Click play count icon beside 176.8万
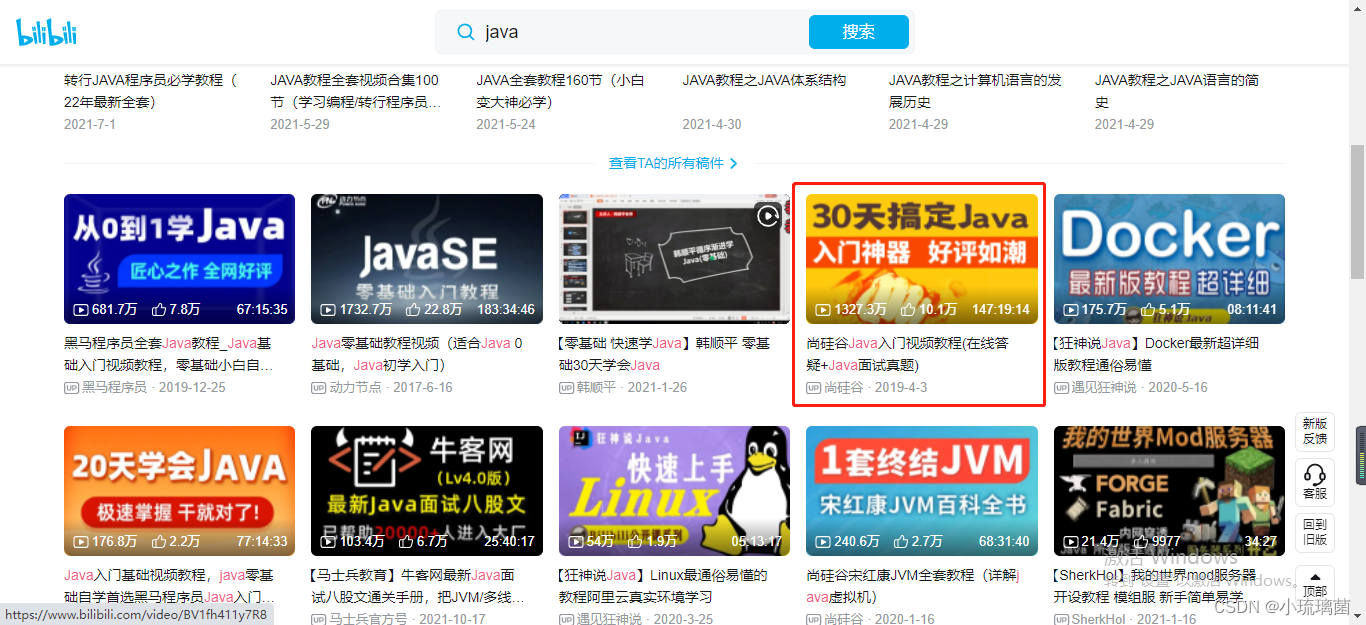1366x625 pixels. tap(81, 542)
